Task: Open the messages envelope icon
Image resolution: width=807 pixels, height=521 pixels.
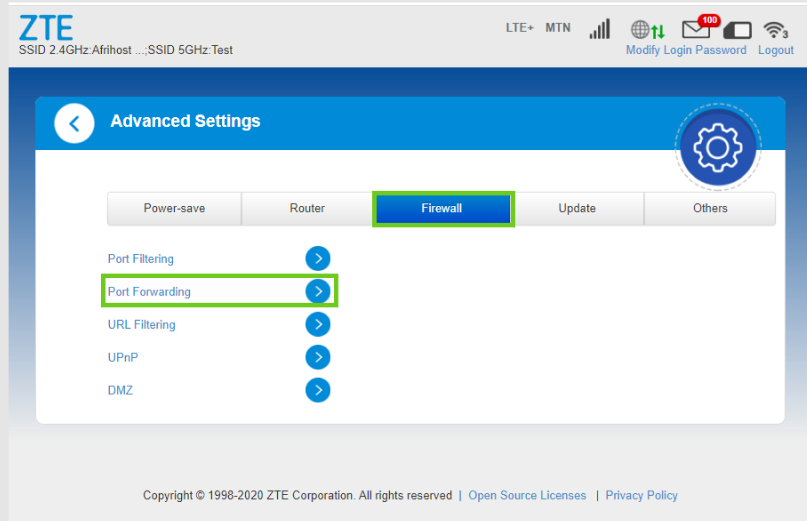Action: click(x=697, y=29)
